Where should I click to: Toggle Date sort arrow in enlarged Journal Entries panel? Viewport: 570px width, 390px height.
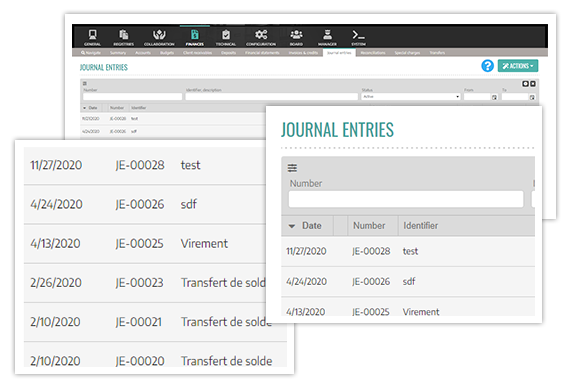tap(292, 226)
